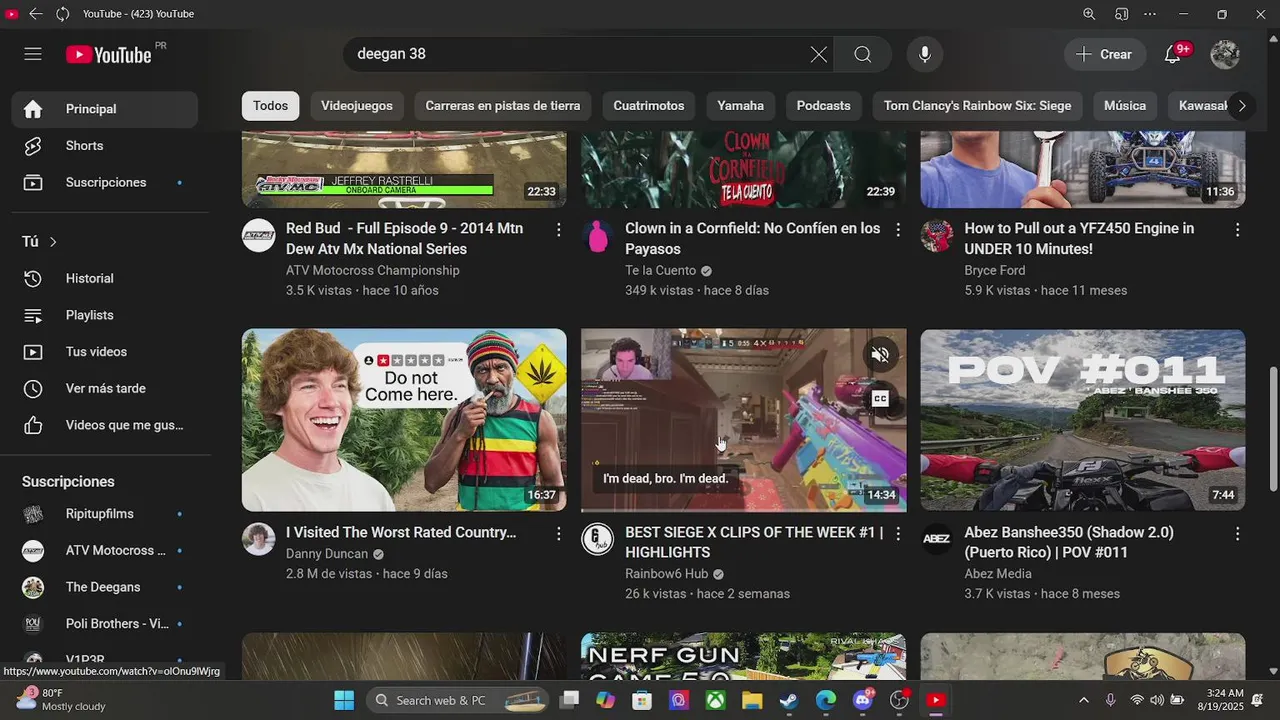This screenshot has width=1280, height=720.
Task: Select Tom Clancy's Rainbow Six: Siege chip
Action: (x=977, y=106)
